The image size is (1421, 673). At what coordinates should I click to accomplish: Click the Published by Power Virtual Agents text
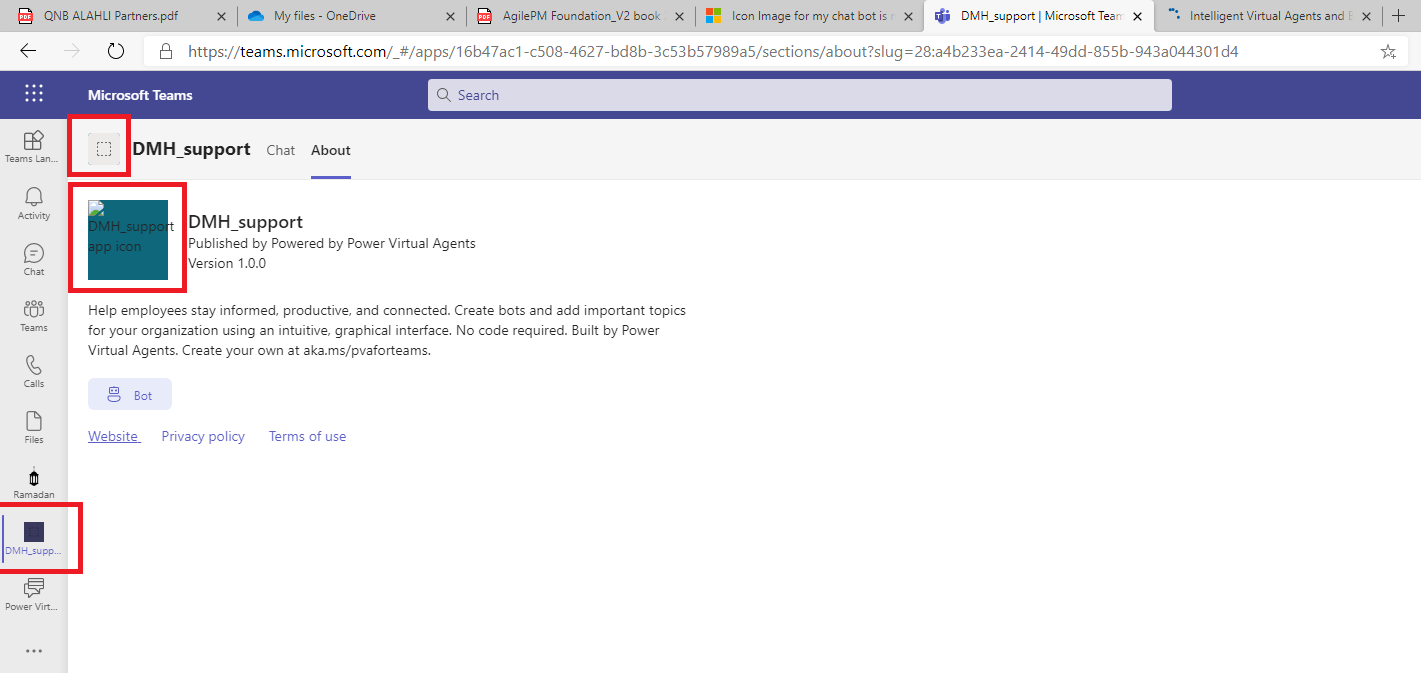coord(332,243)
